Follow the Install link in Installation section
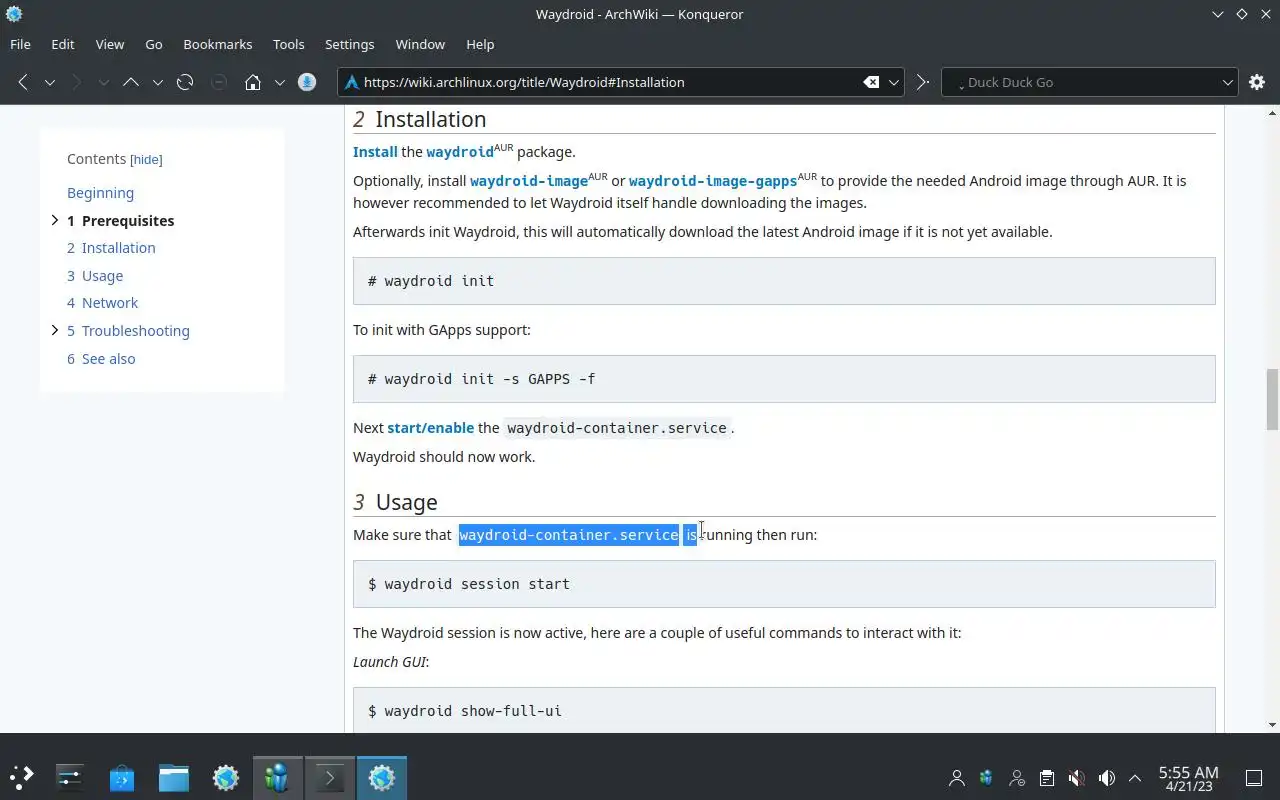 (x=375, y=152)
